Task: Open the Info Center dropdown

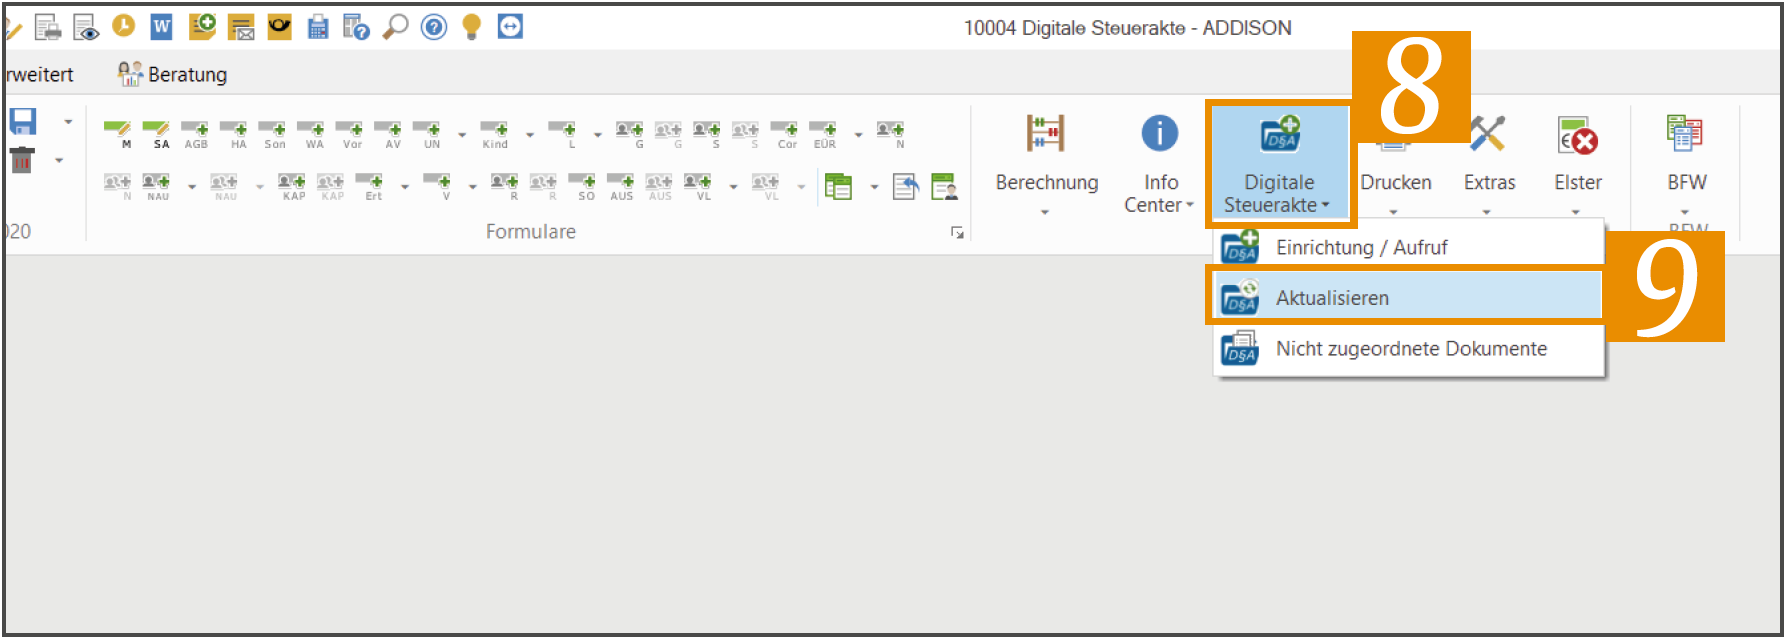Action: point(1159,166)
